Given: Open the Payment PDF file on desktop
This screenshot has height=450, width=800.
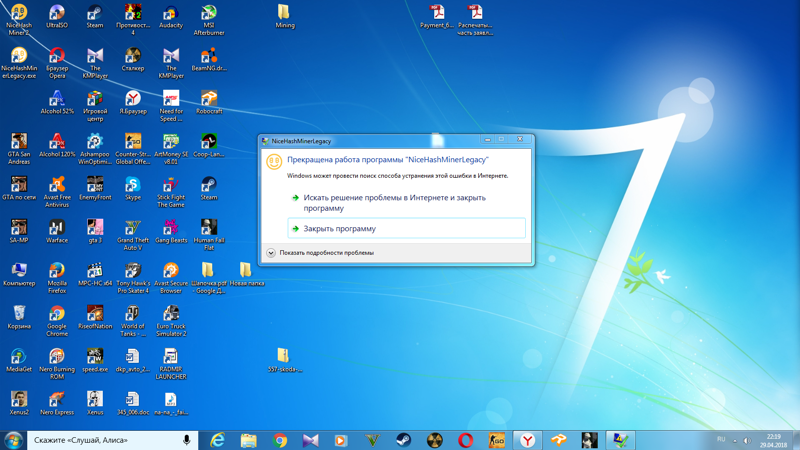Looking at the screenshot, I should 436,16.
